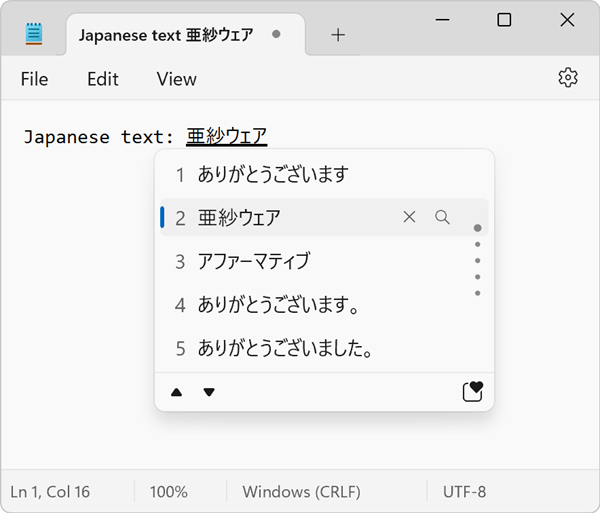
Task: Open emoji and more panel icon
Action: [472, 391]
